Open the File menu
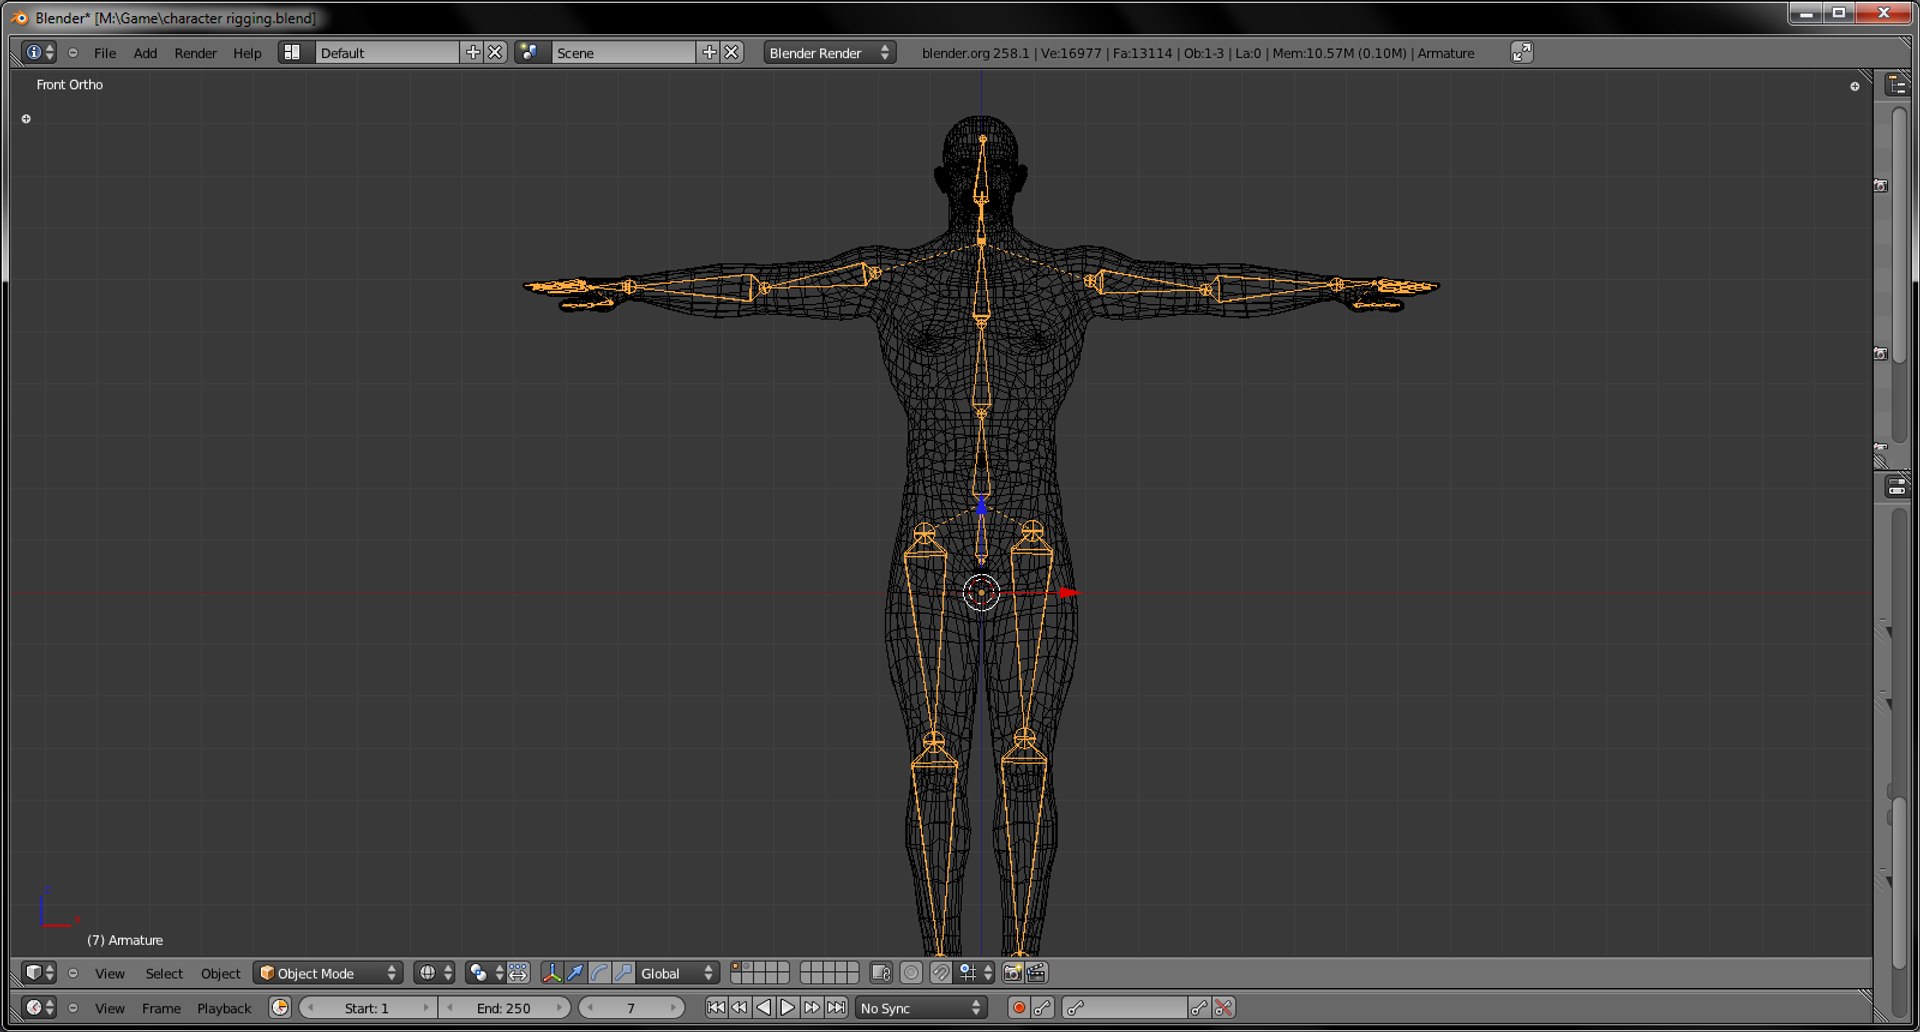The image size is (1920, 1032). [x=105, y=53]
